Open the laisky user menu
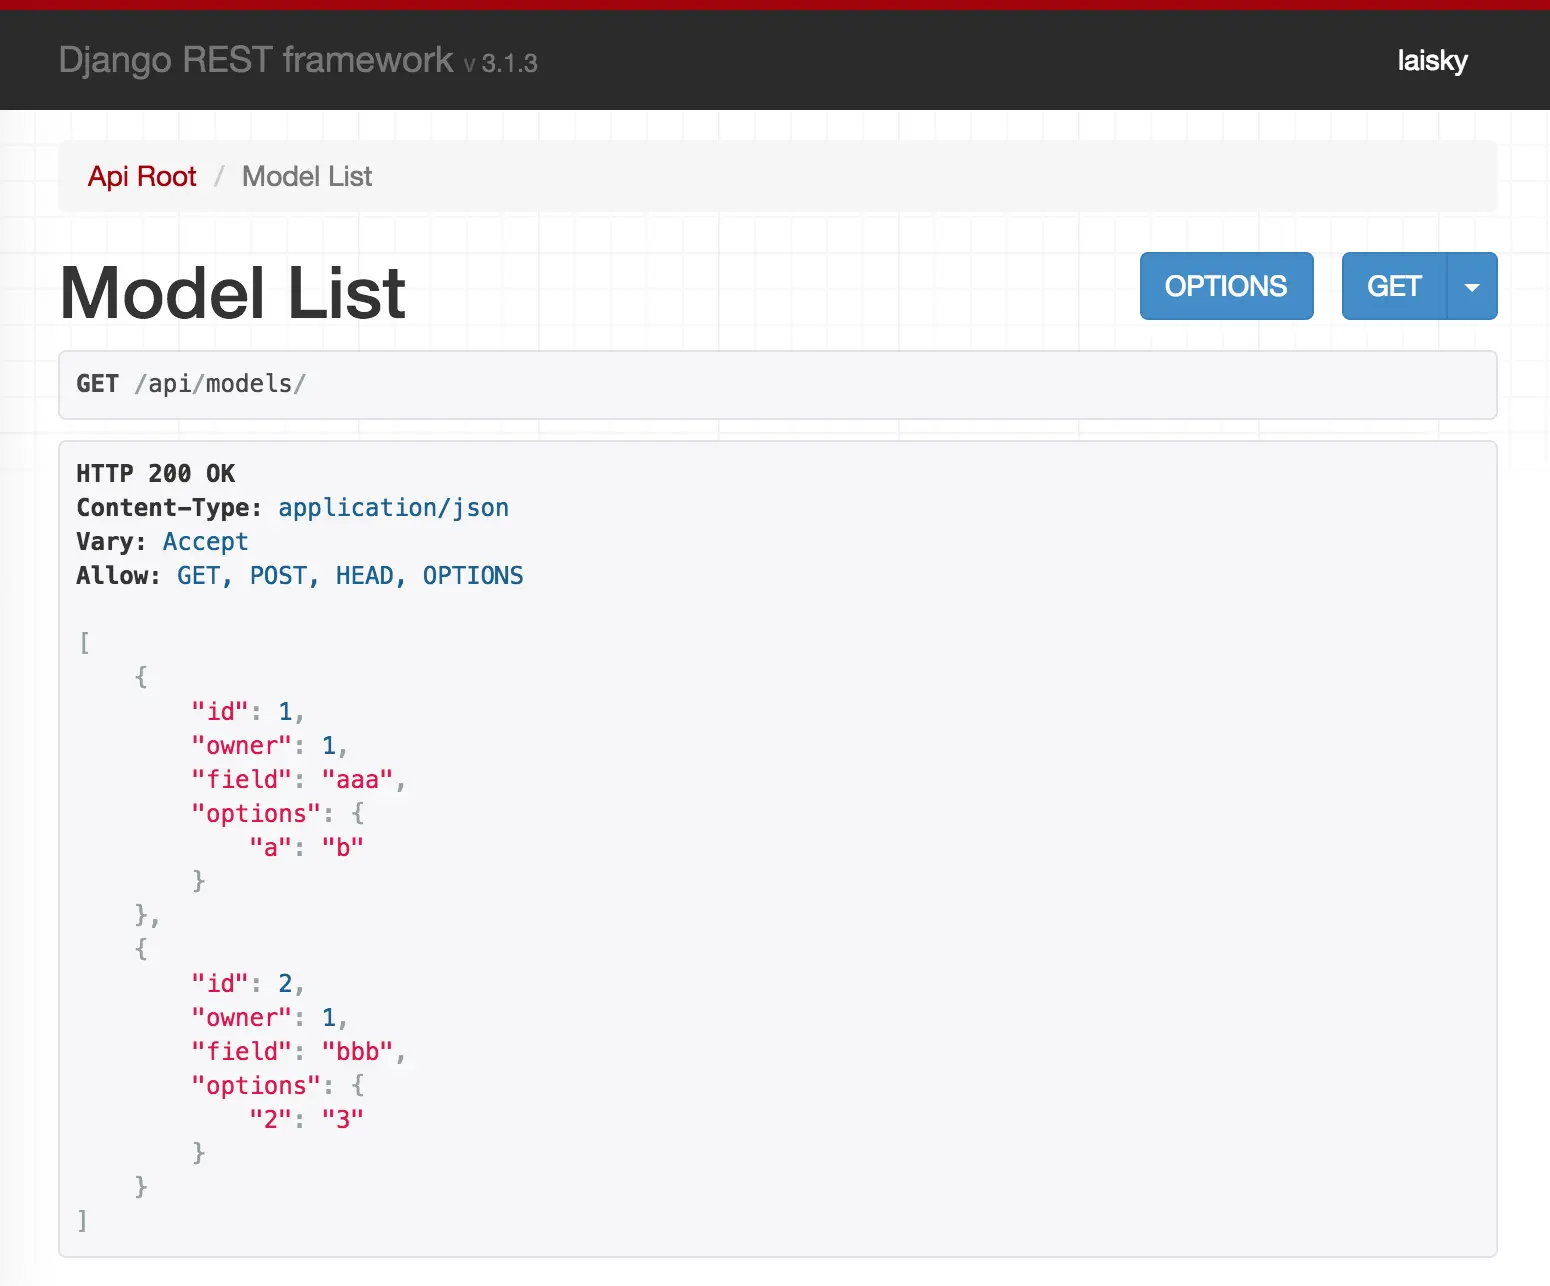Viewport: 1550px width, 1286px height. click(1432, 61)
